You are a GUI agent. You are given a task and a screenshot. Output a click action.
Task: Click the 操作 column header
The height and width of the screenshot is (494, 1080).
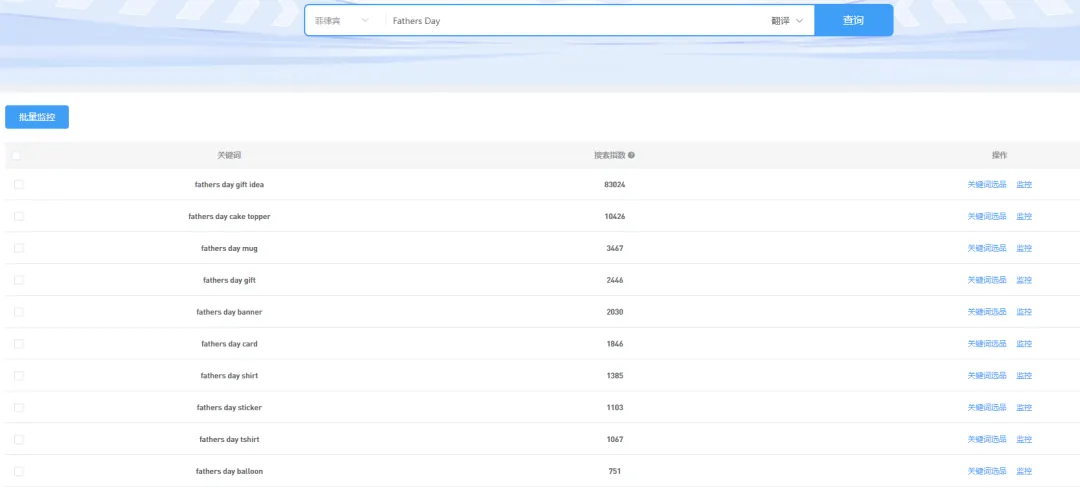pyautogui.click(x=999, y=156)
